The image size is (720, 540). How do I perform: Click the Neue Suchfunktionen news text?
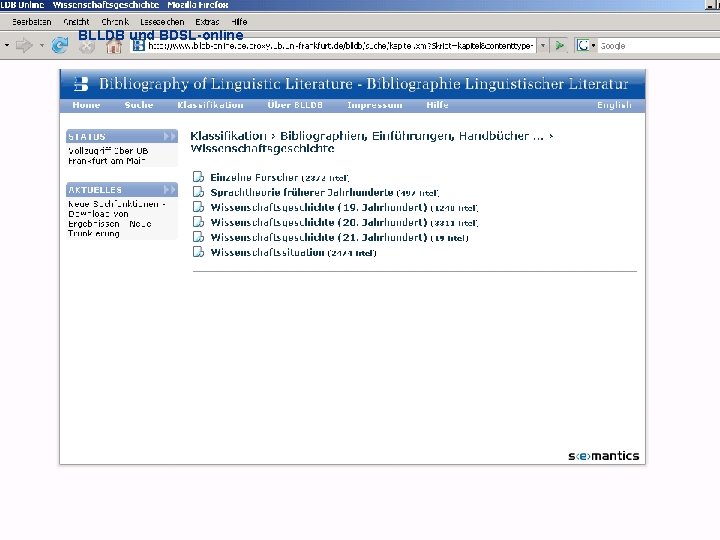point(116,219)
